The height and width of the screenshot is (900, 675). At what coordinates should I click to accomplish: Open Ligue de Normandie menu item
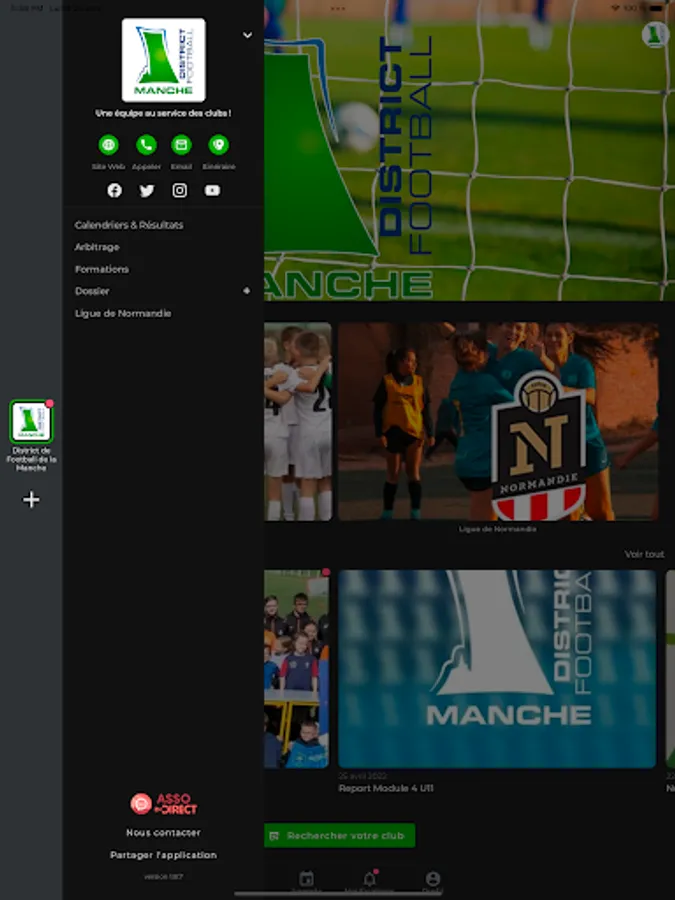(123, 313)
